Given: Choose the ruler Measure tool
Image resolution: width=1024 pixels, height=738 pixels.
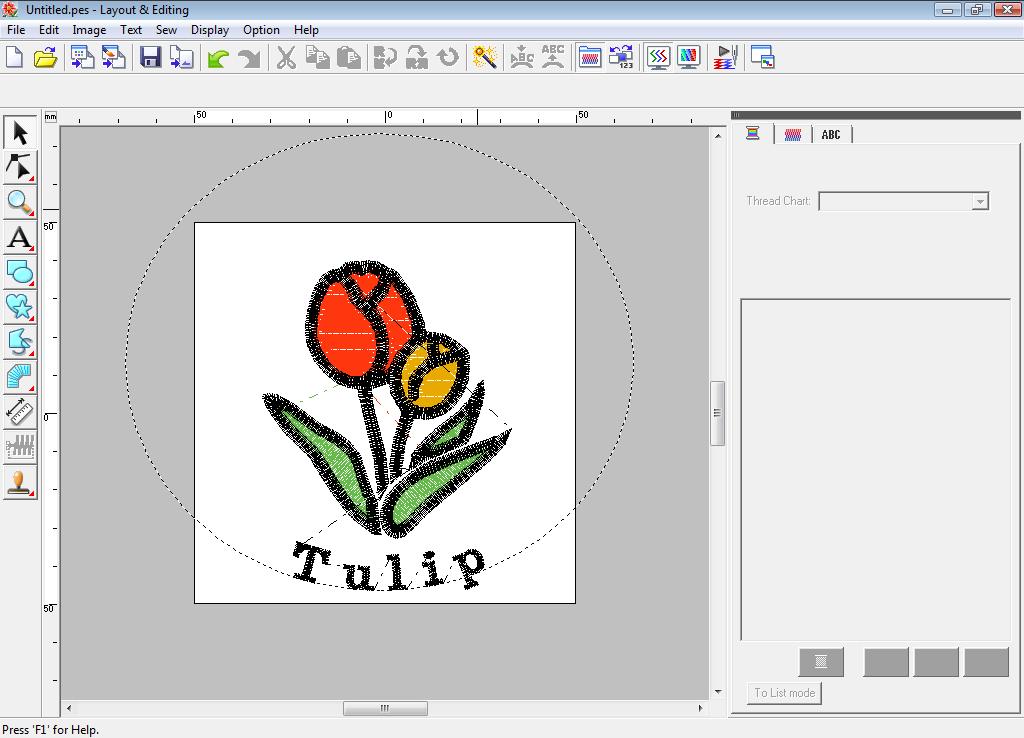Looking at the screenshot, I should tap(20, 412).
